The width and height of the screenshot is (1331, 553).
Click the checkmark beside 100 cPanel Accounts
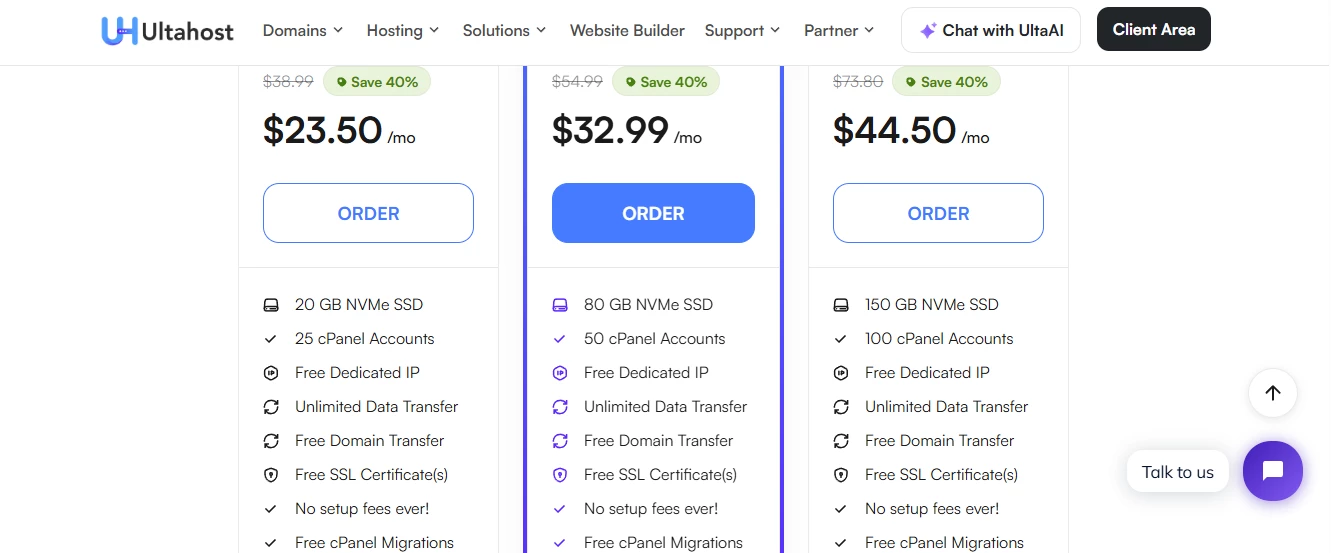tap(841, 339)
